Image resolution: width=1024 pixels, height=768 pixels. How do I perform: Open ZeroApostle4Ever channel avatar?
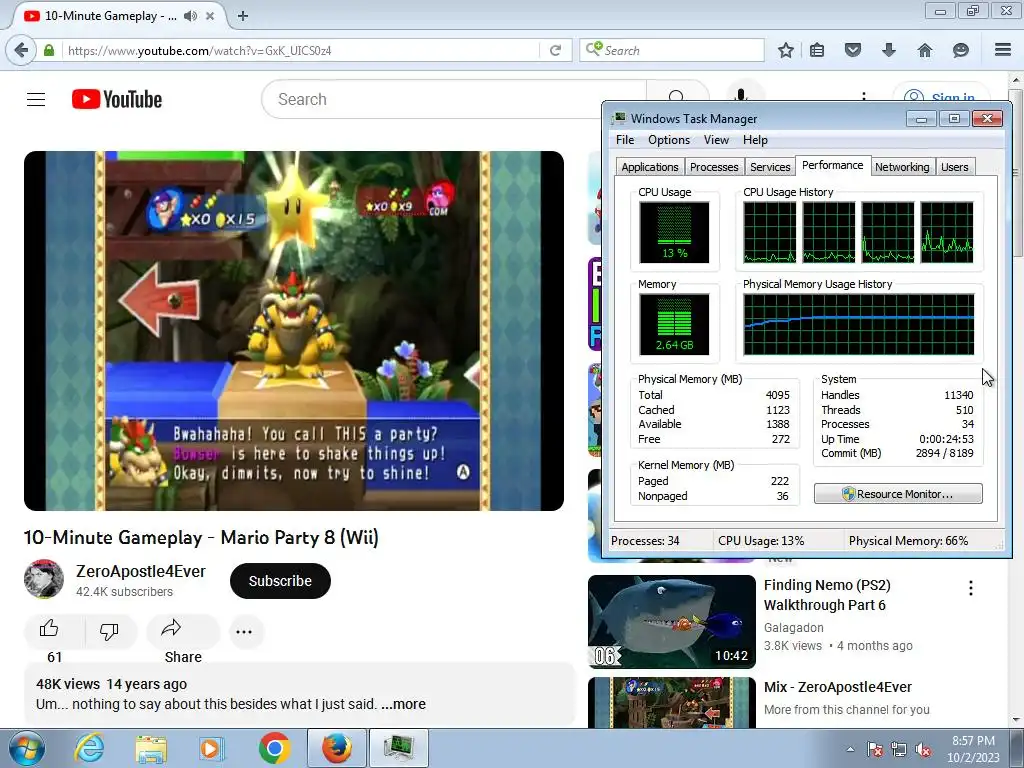click(x=44, y=579)
